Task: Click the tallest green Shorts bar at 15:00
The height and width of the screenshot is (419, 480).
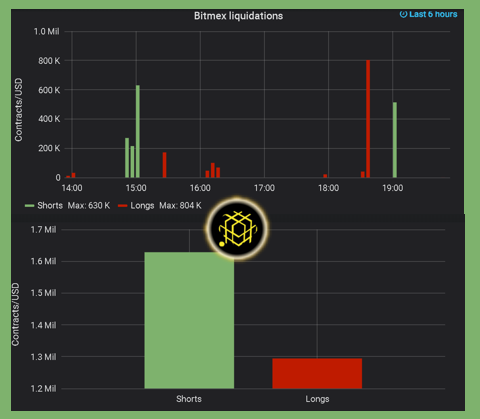Action: (x=138, y=131)
